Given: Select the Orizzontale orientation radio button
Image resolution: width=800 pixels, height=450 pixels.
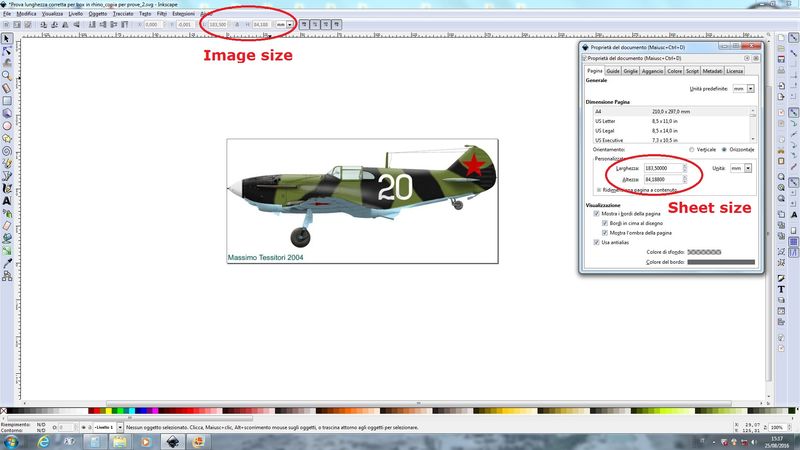Looking at the screenshot, I should point(724,149).
